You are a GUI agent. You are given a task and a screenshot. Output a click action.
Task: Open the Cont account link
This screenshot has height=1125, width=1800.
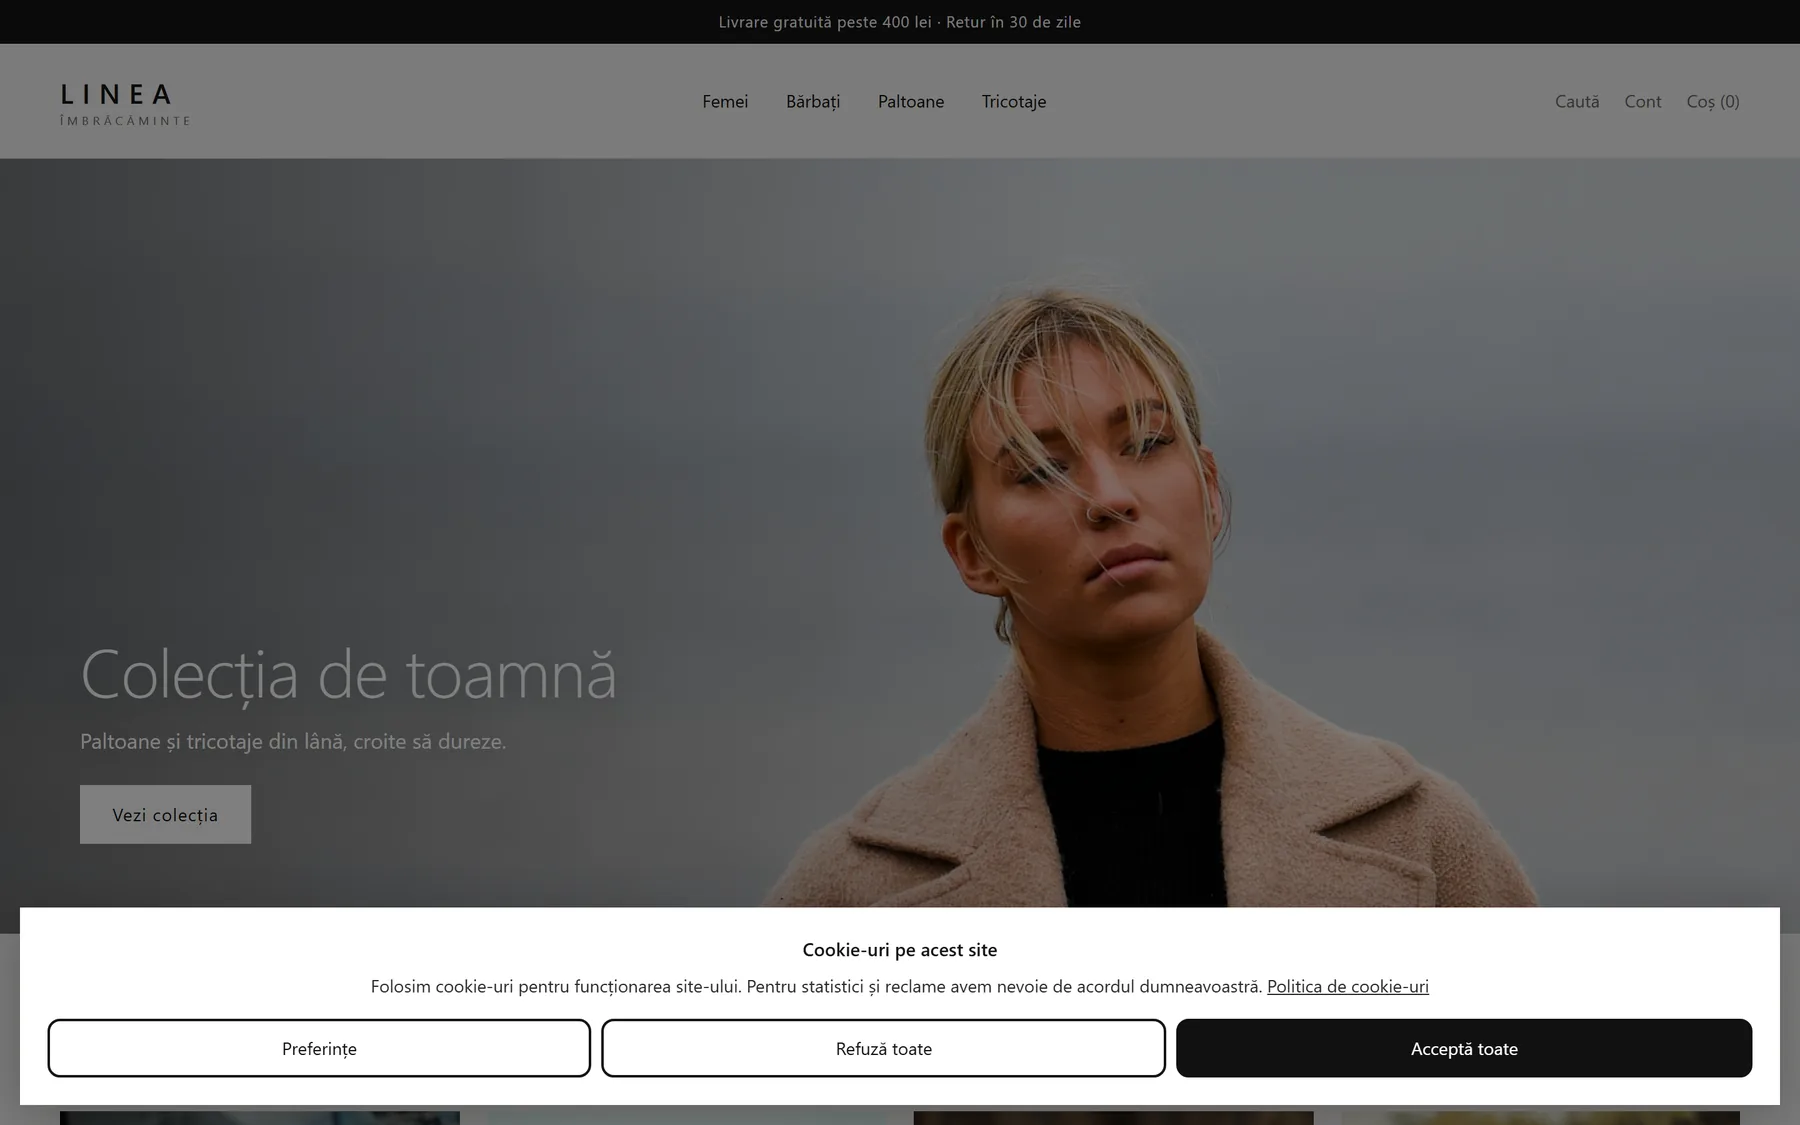(1643, 101)
